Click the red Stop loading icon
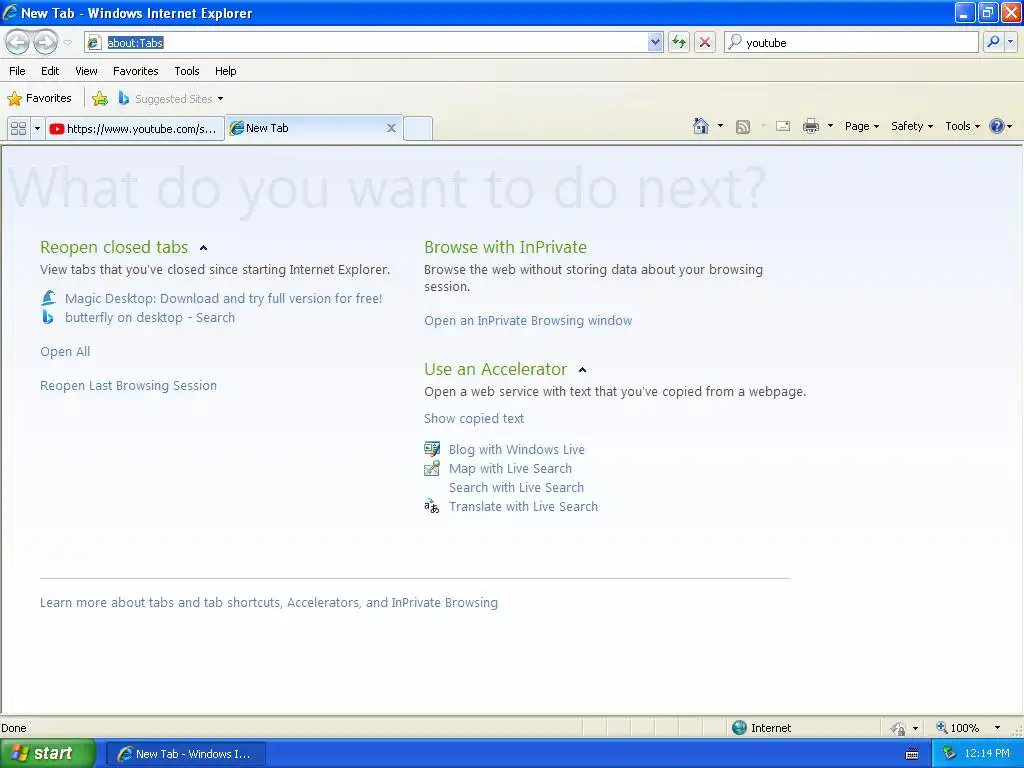Screen dimensions: 1024x768 click(x=705, y=42)
